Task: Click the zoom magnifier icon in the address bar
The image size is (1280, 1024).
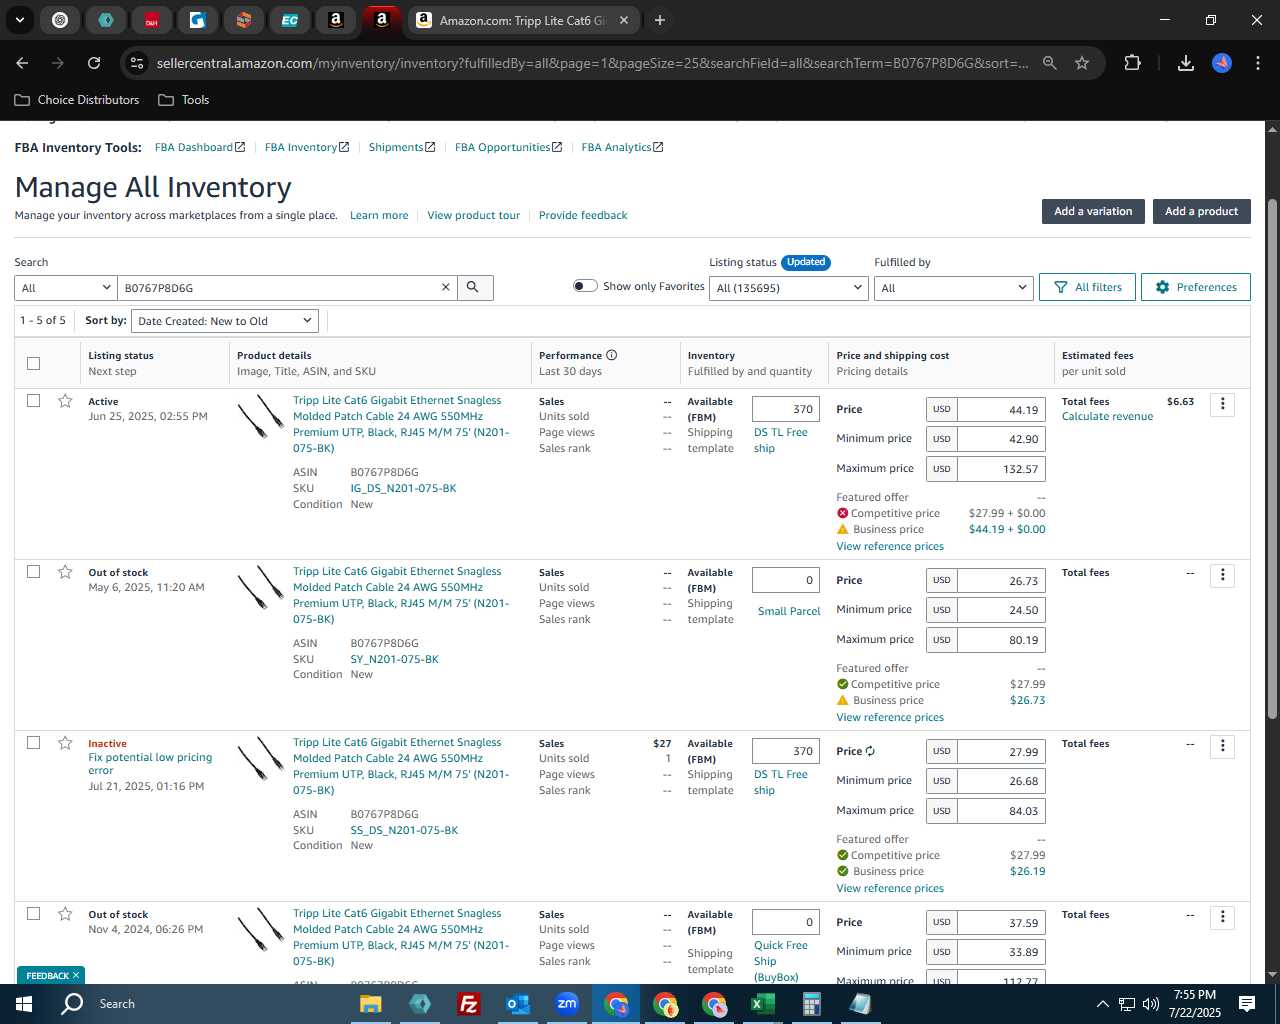Action: [1049, 63]
